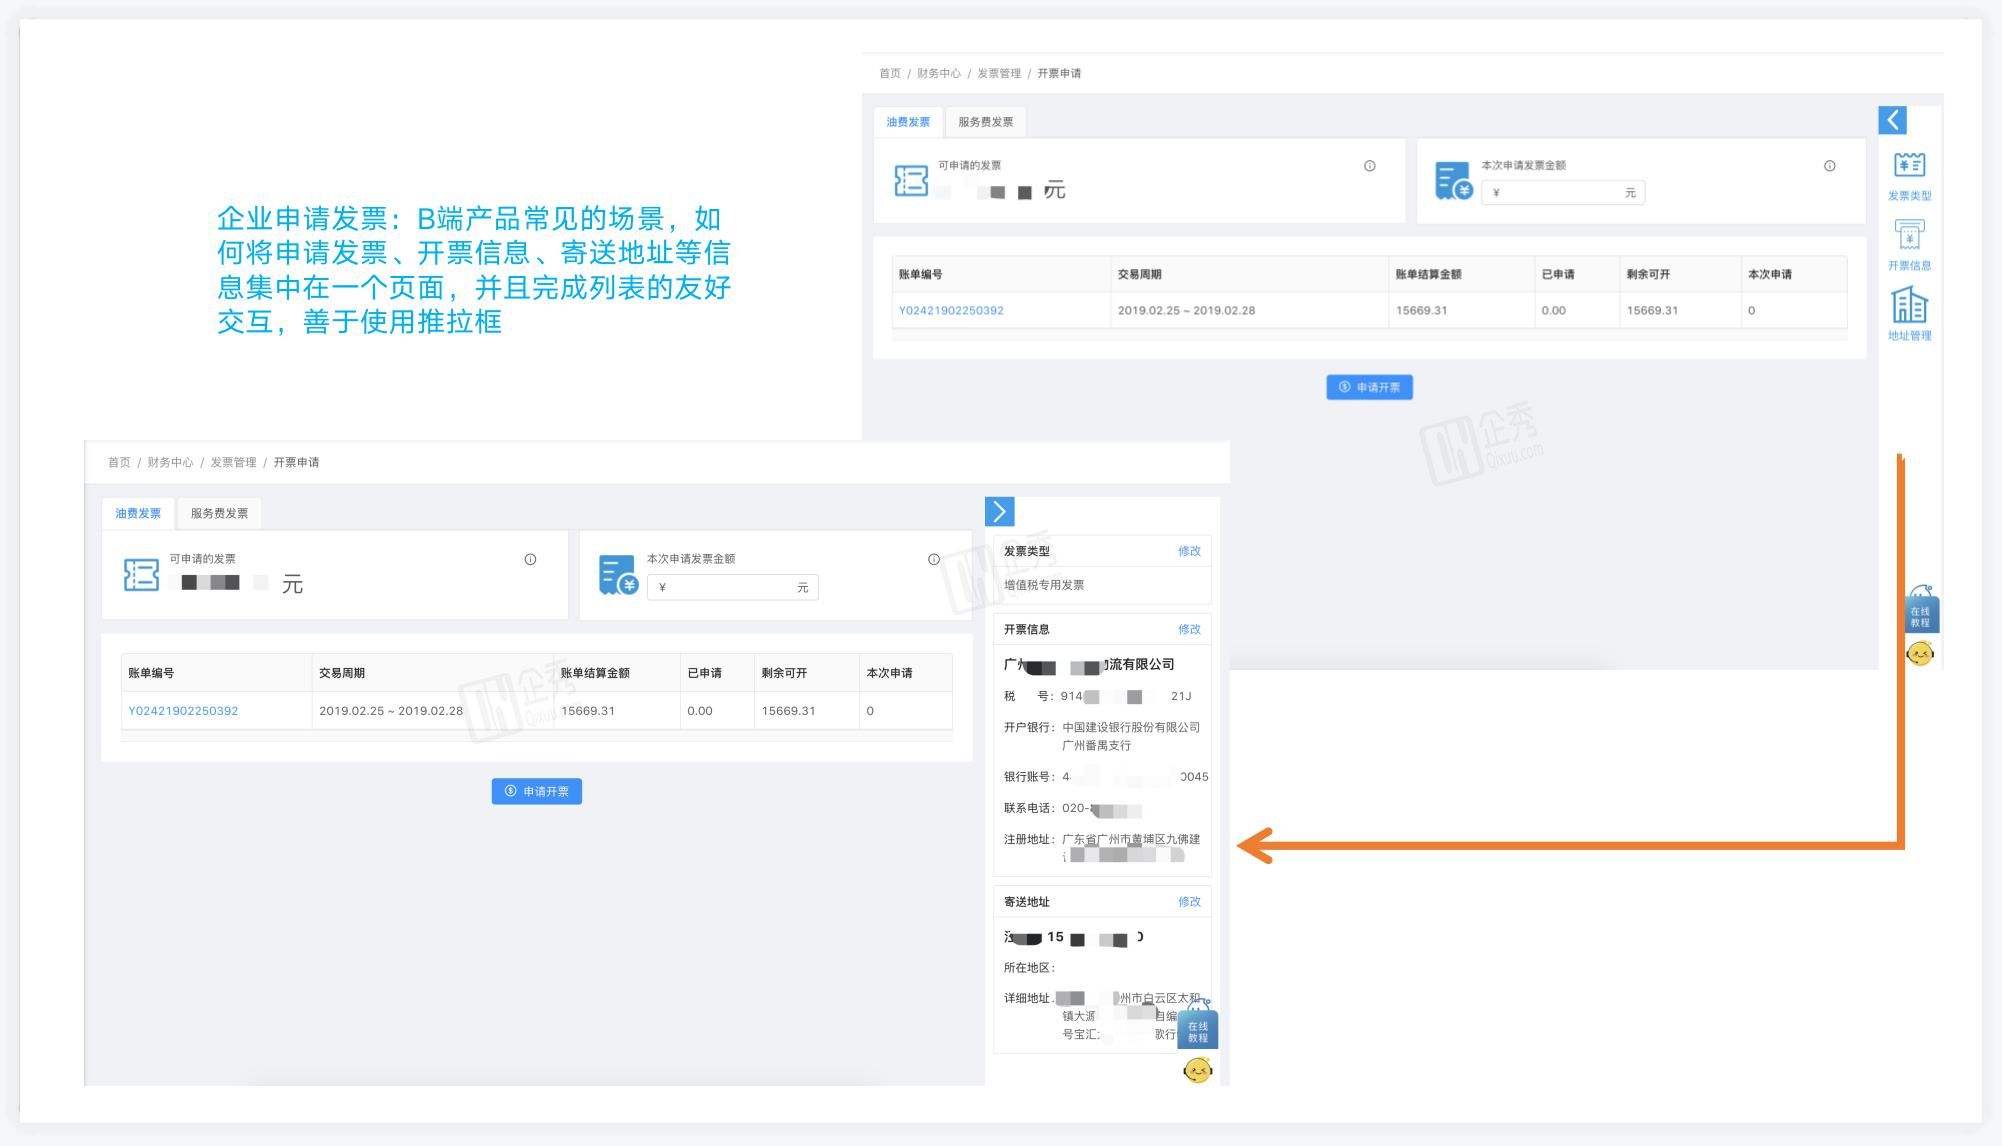Click 在线教程 help badge in lower panel
The height and width of the screenshot is (1146, 2002).
1198,1030
